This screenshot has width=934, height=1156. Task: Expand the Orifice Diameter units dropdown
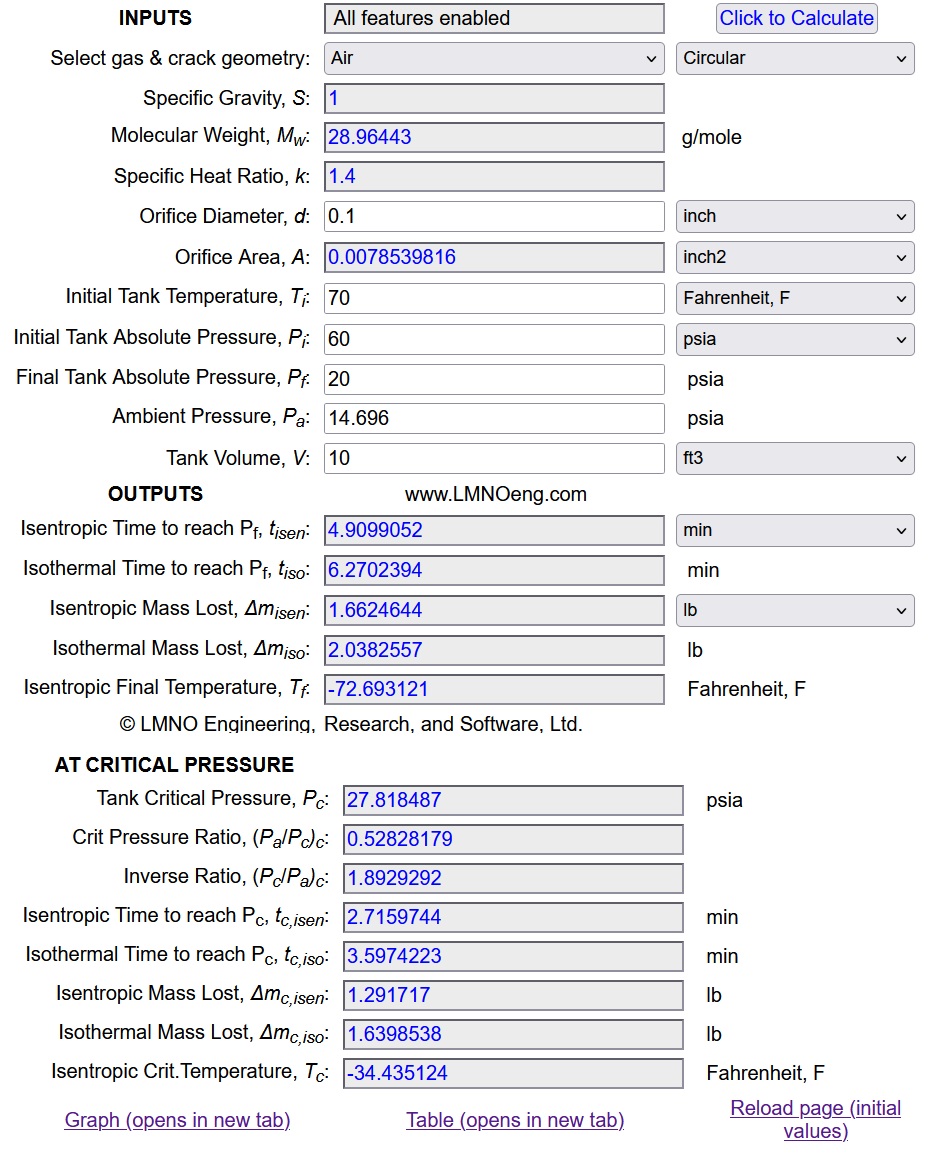(794, 216)
